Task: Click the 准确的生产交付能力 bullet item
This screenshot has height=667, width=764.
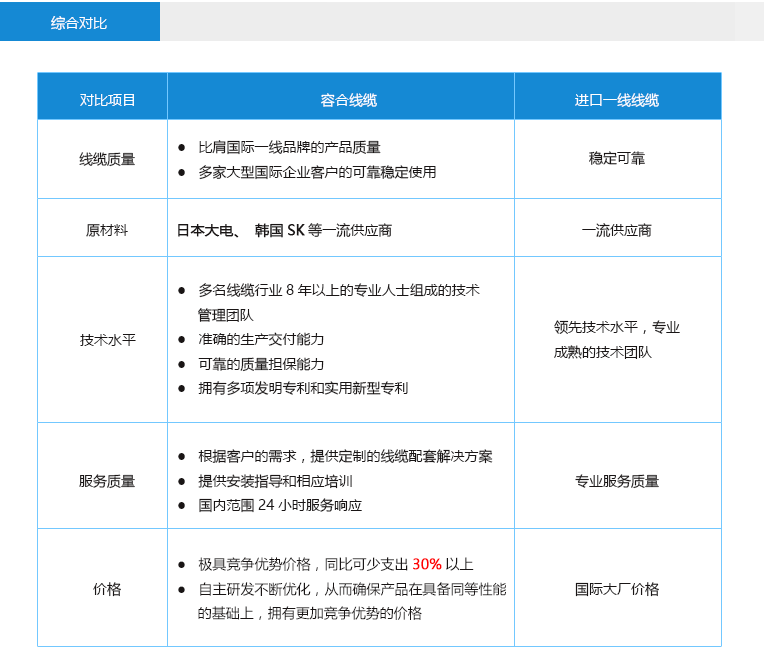Action: point(261,339)
